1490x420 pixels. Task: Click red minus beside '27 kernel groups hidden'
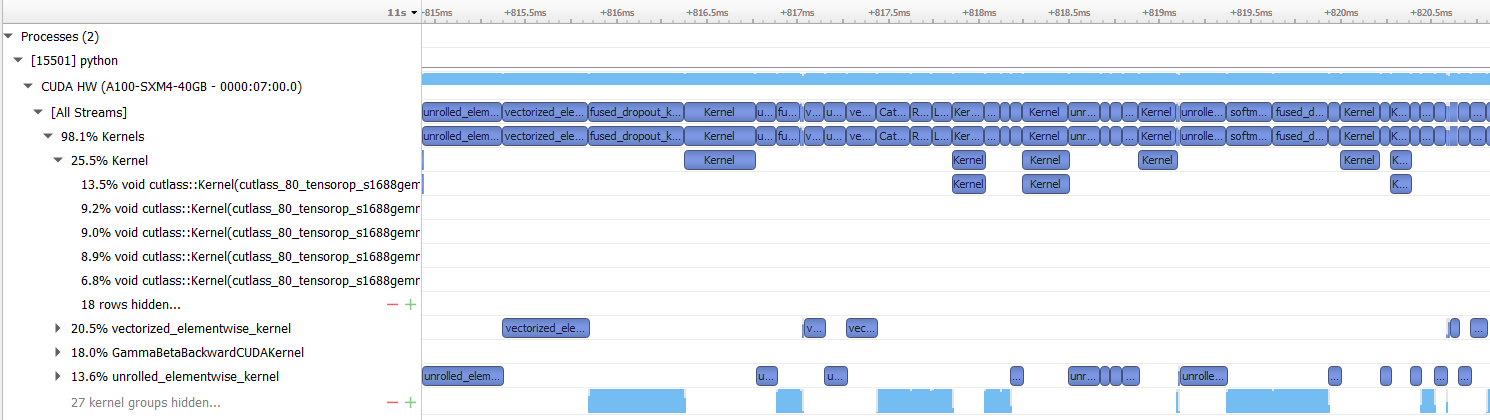point(392,402)
